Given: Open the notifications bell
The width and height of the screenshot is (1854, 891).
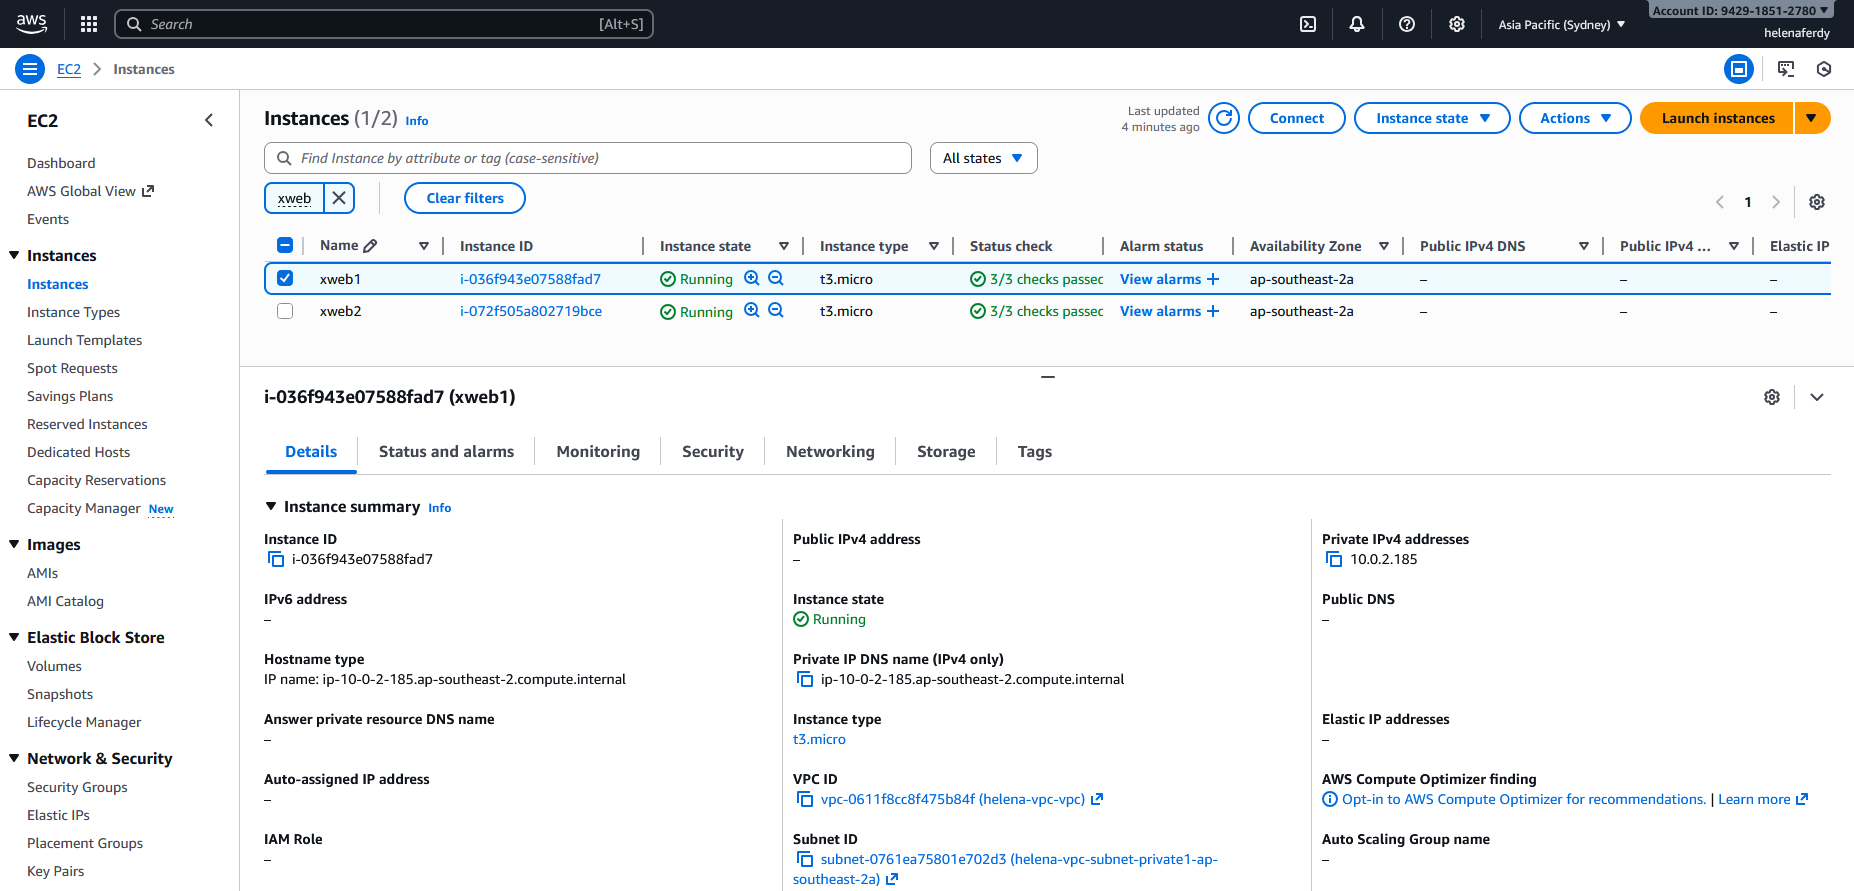Looking at the screenshot, I should click(x=1356, y=24).
